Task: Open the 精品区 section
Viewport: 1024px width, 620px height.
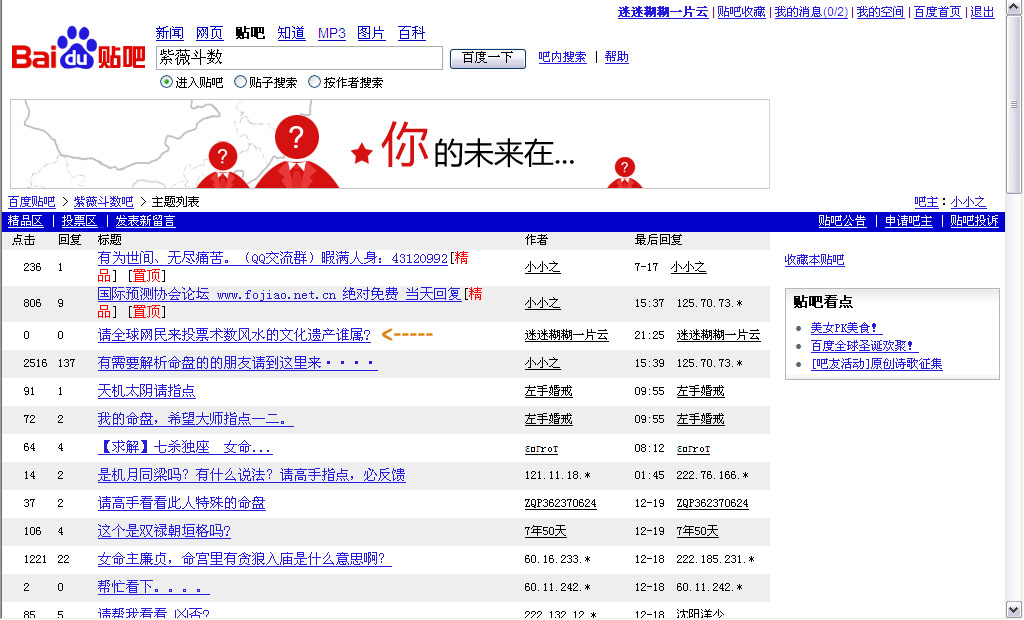Action: [26, 221]
